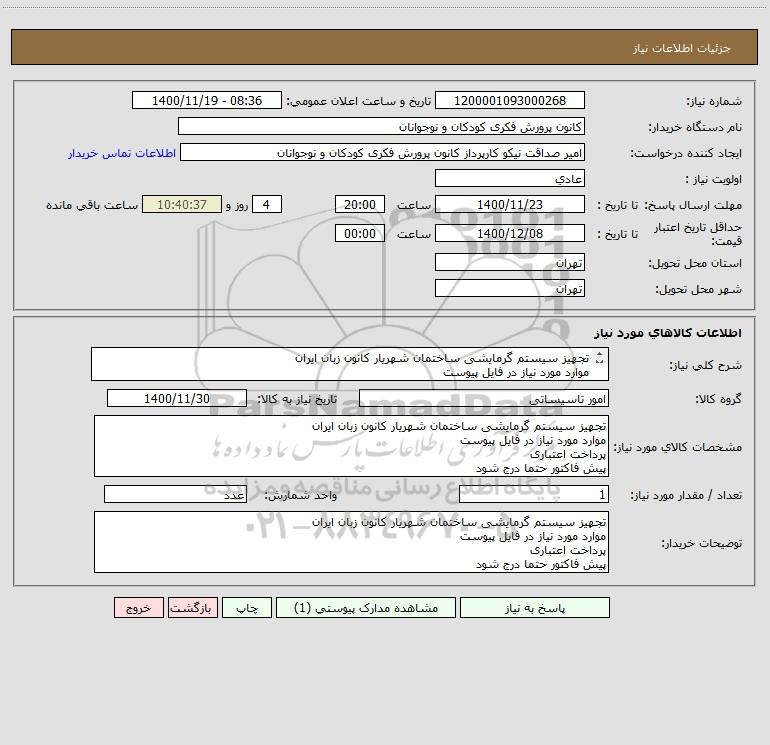Click the تاریخ و ساعت اعلان عمومی label
The height and width of the screenshot is (745, 770).
(359, 101)
